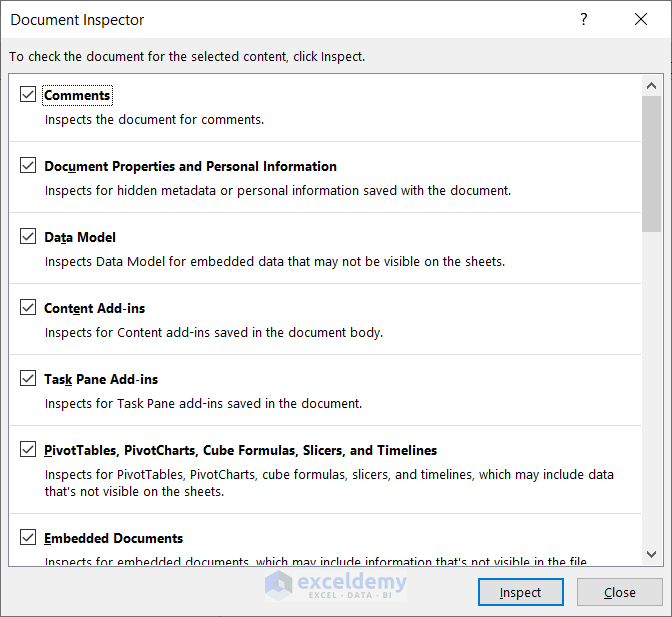Disable the Embedded Documents checkbox
Image resolution: width=672 pixels, height=617 pixels.
[28, 538]
